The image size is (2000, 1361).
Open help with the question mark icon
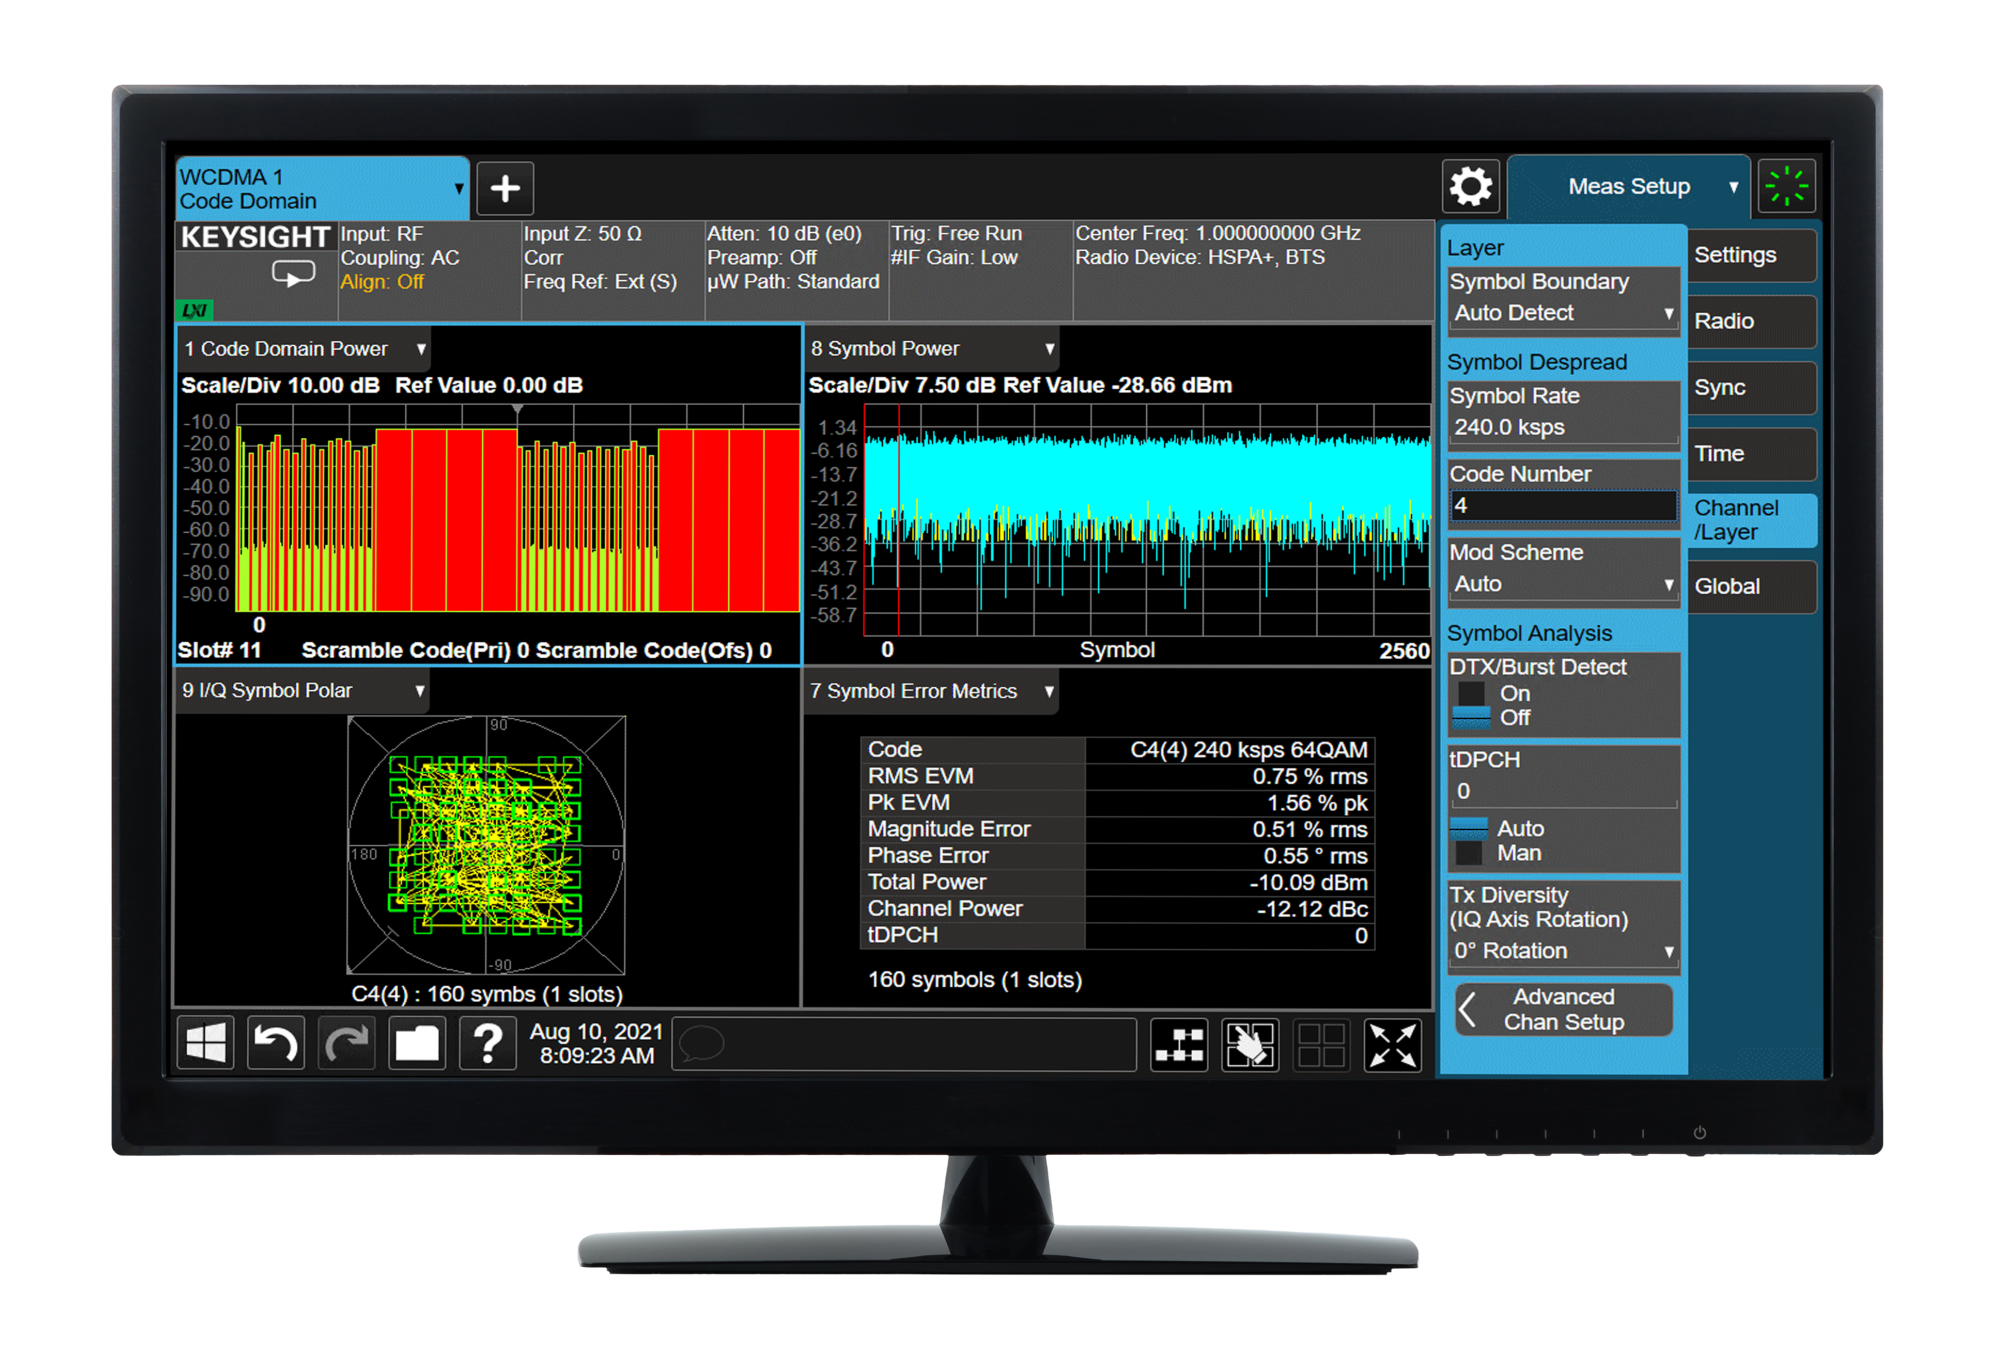pyautogui.click(x=488, y=1044)
